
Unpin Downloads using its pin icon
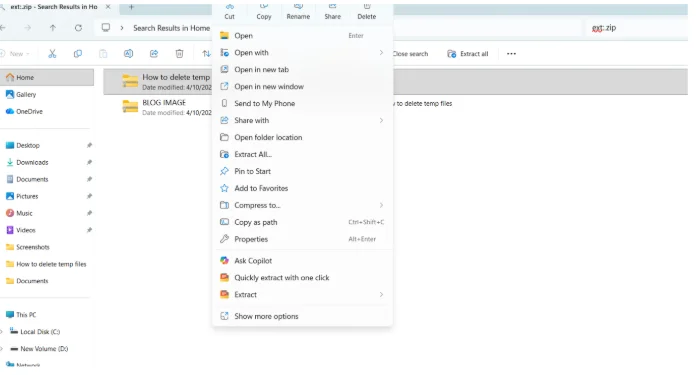tap(89, 162)
